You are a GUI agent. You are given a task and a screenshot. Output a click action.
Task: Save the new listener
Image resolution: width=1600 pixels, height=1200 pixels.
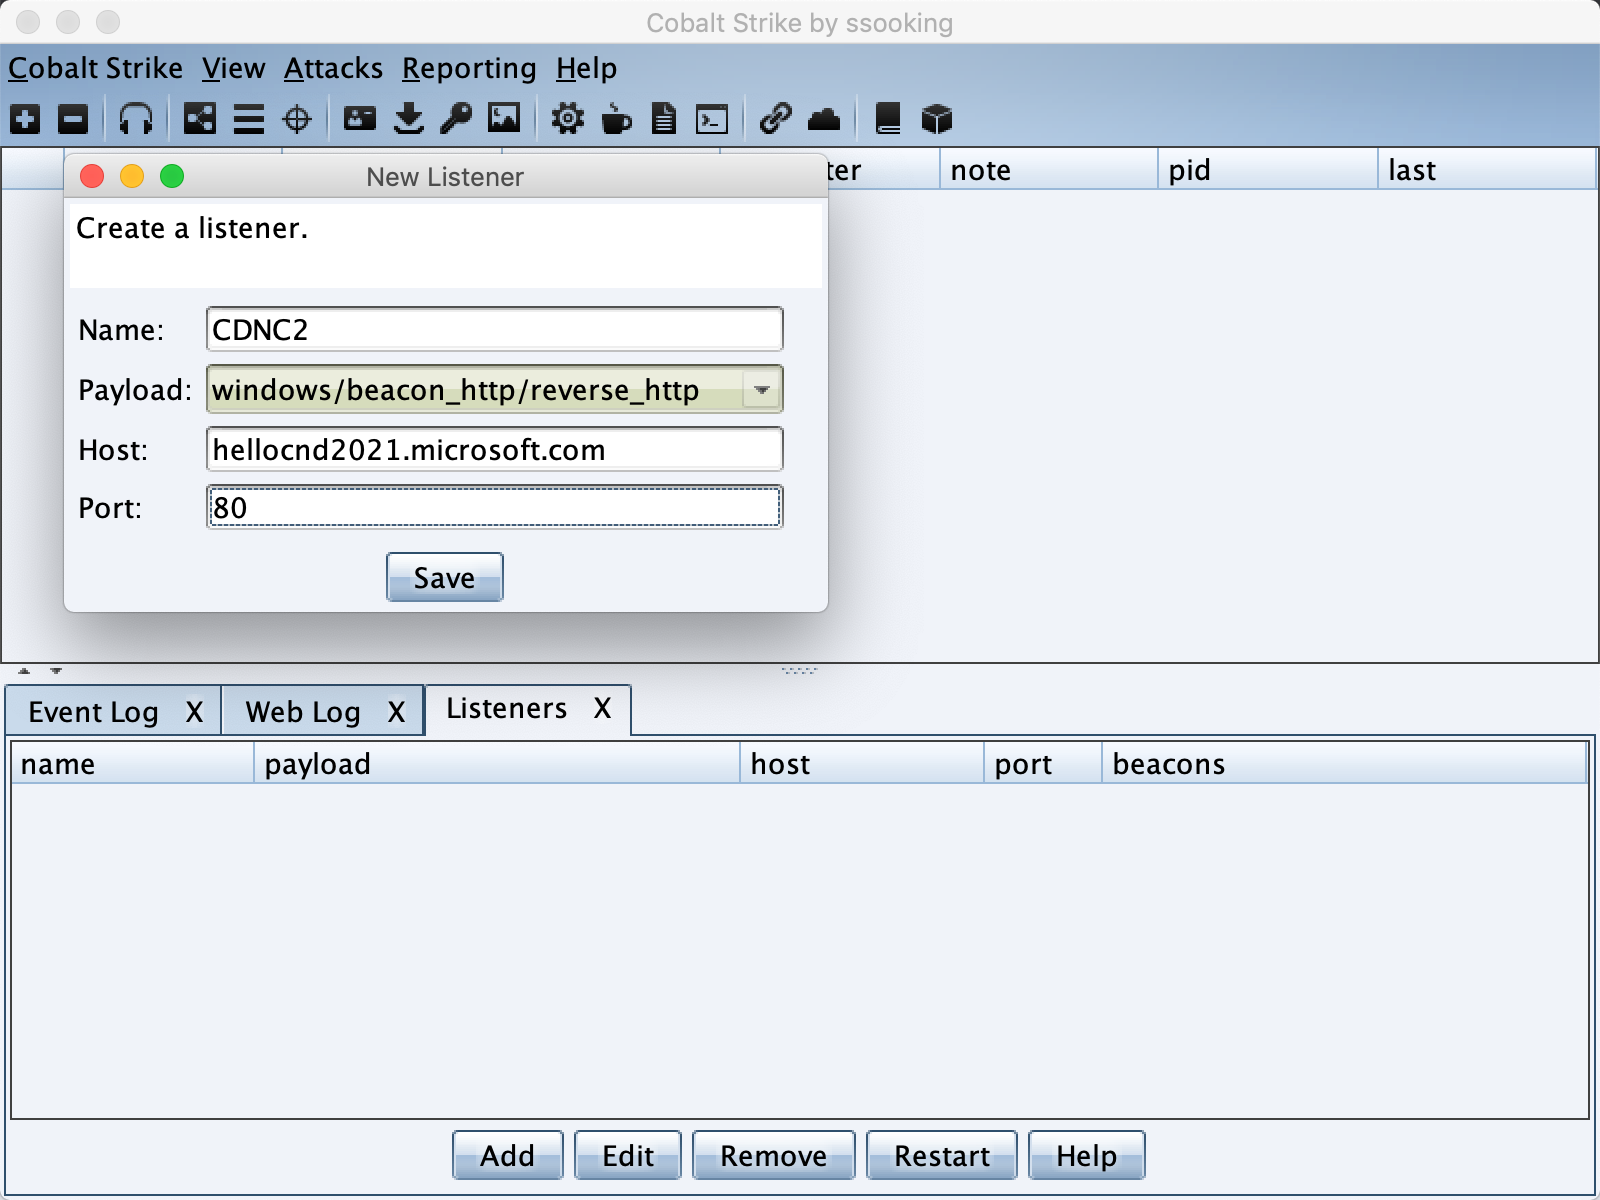click(x=445, y=577)
